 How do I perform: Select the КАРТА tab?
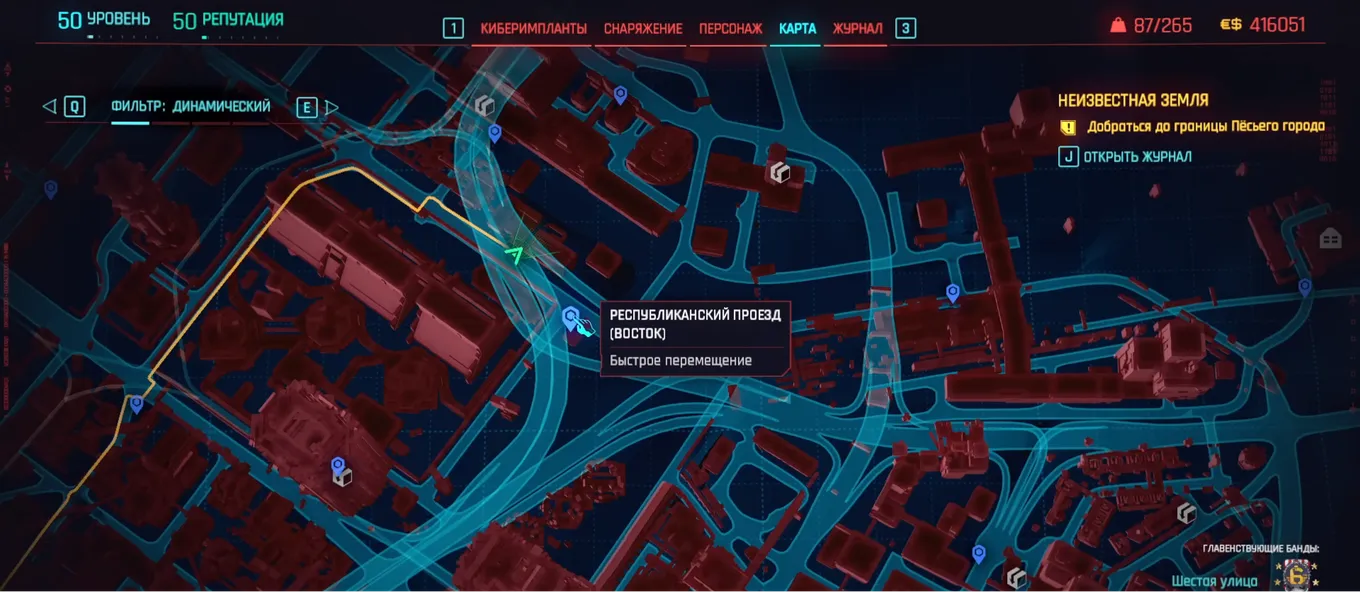pos(798,29)
